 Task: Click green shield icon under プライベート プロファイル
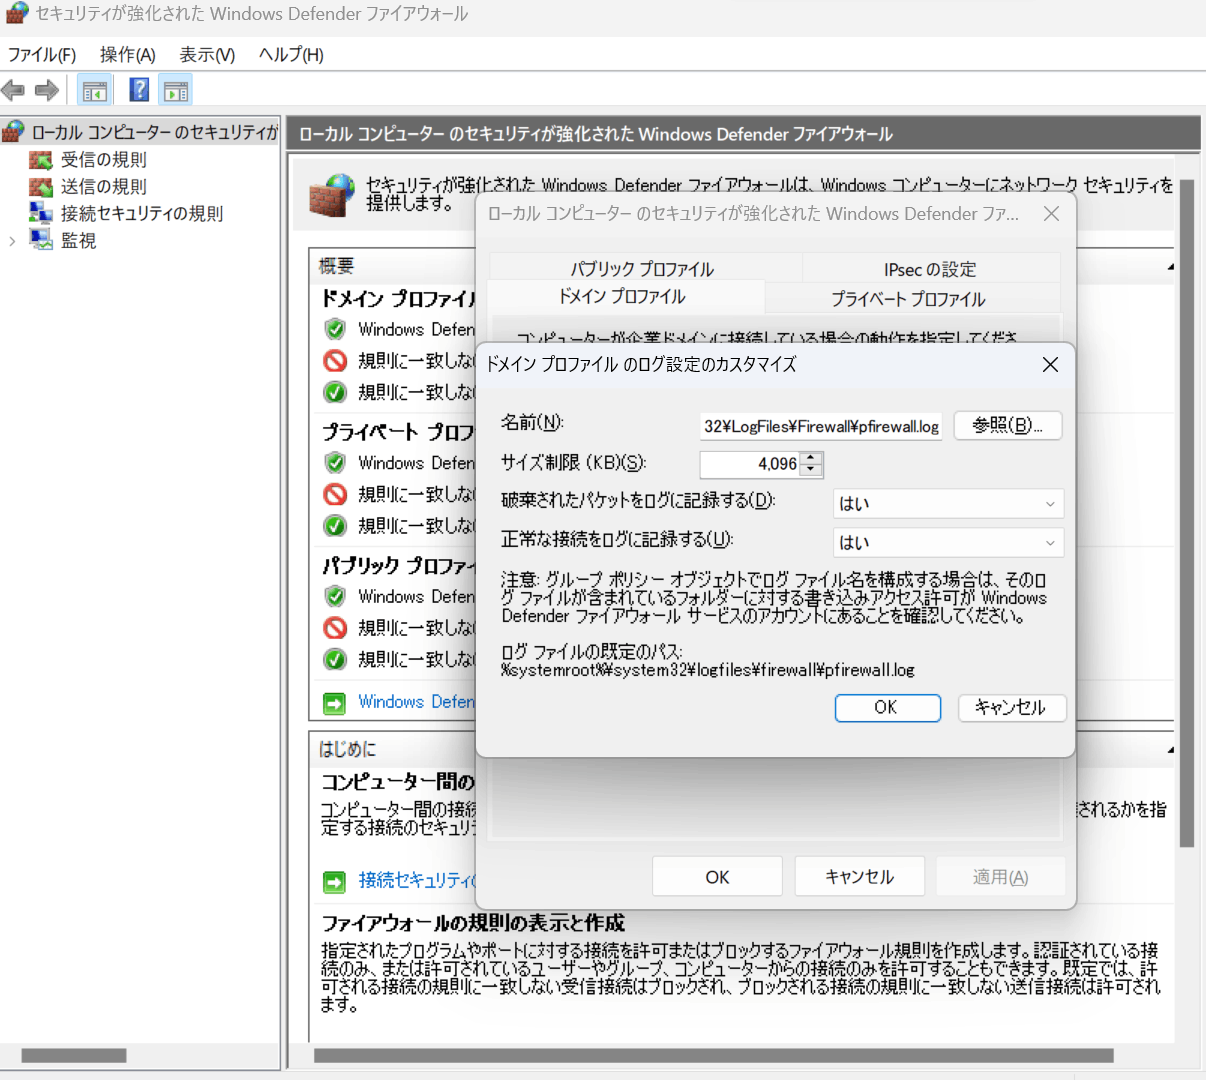tap(335, 463)
